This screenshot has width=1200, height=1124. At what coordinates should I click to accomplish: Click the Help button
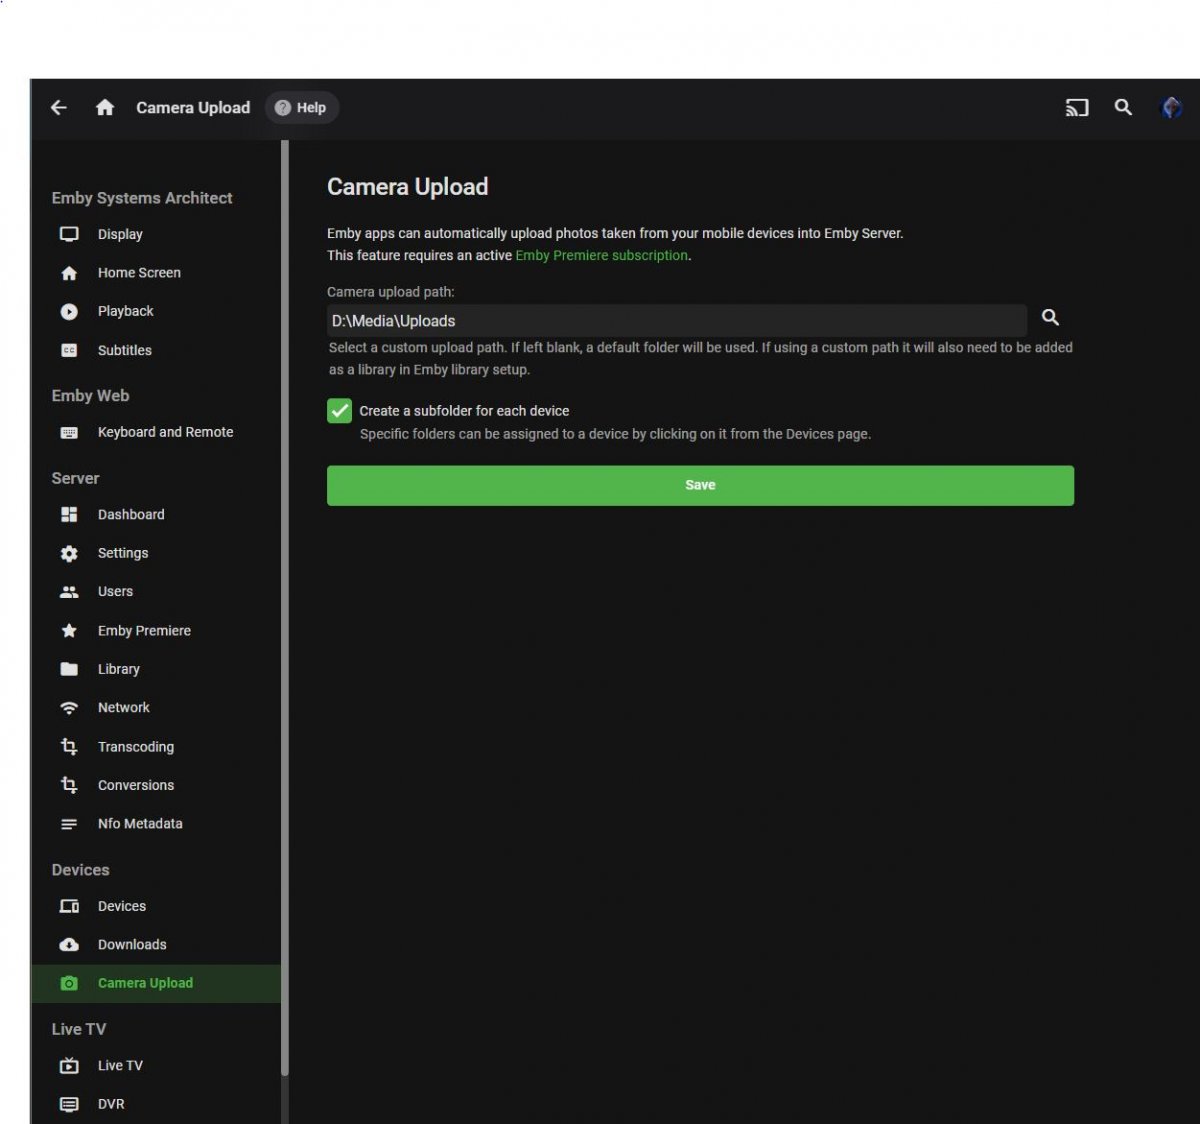pos(302,108)
